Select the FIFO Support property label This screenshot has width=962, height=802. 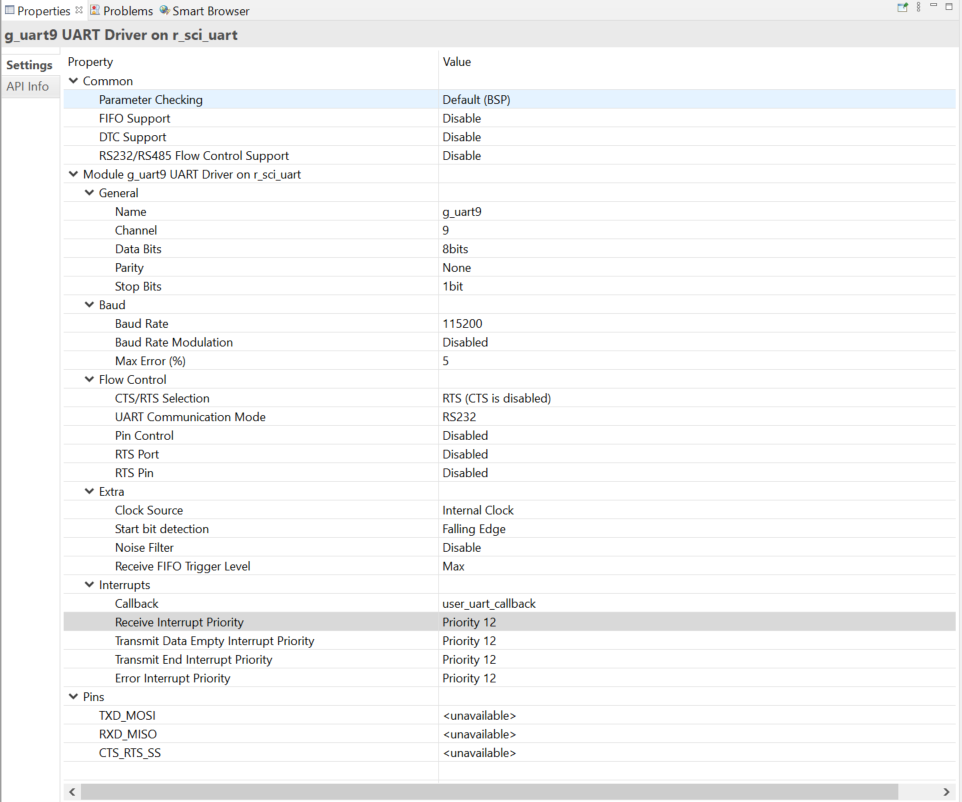pyautogui.click(x=134, y=118)
